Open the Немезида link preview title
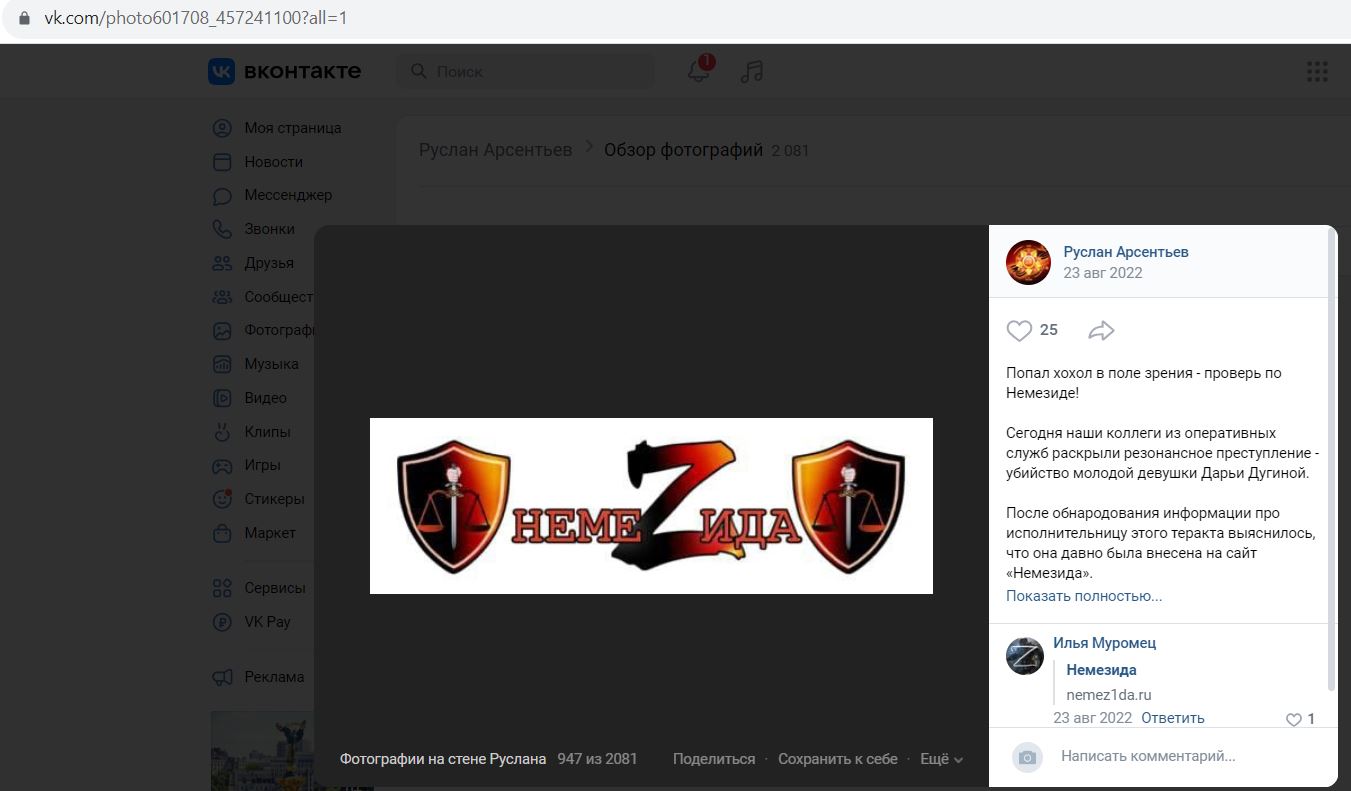Image resolution: width=1351 pixels, height=791 pixels. 1101,670
